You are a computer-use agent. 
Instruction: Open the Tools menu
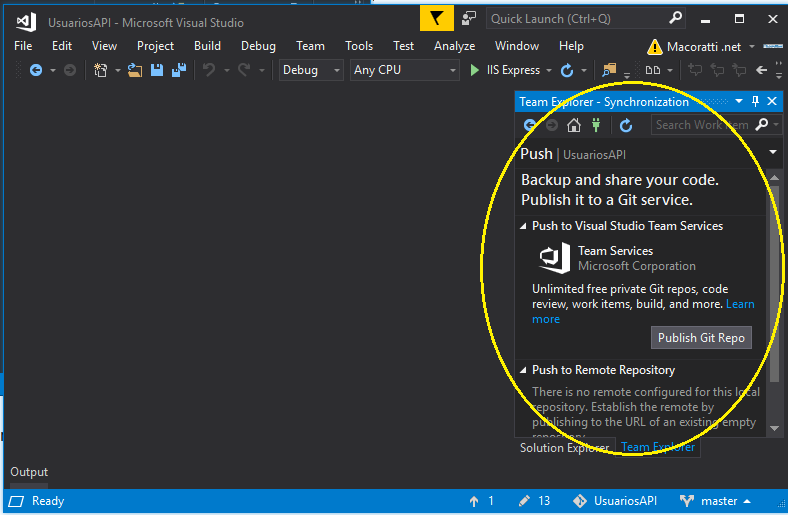click(359, 46)
